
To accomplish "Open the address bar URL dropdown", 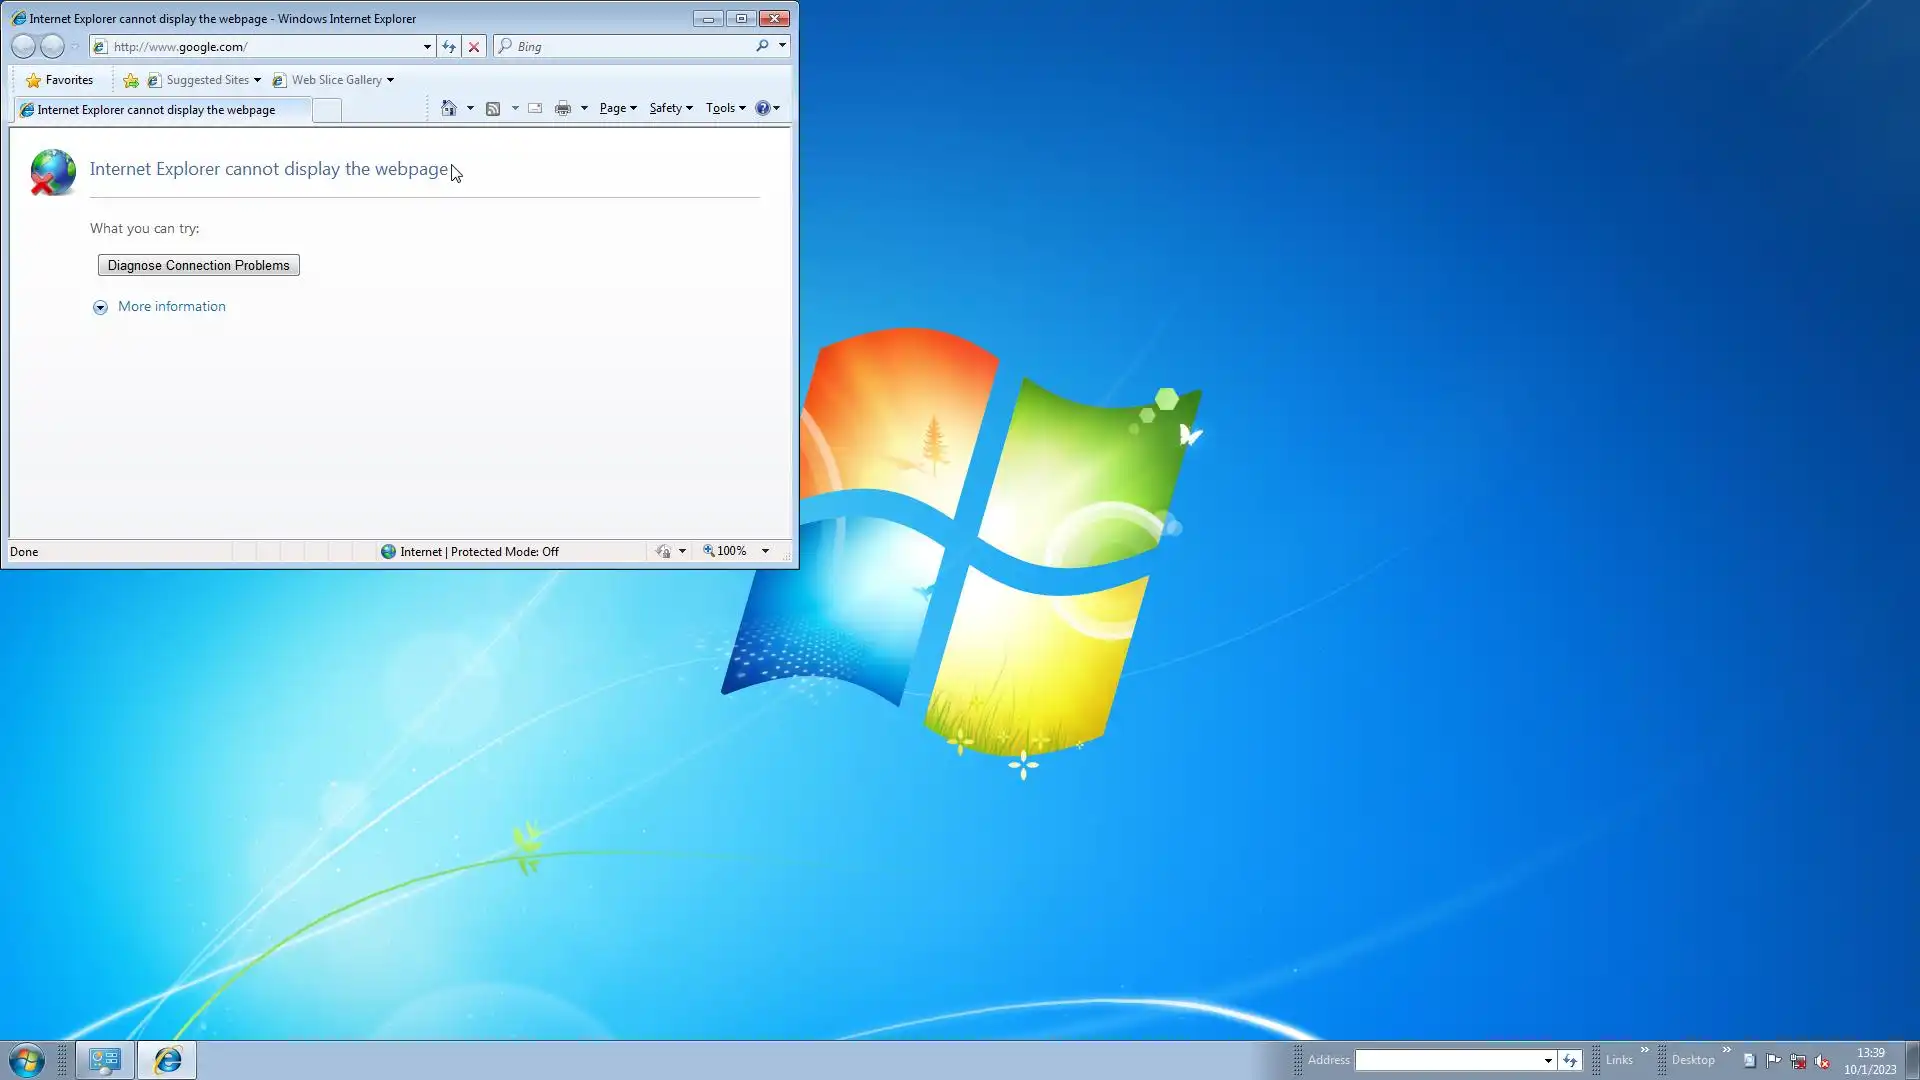I will pos(427,47).
